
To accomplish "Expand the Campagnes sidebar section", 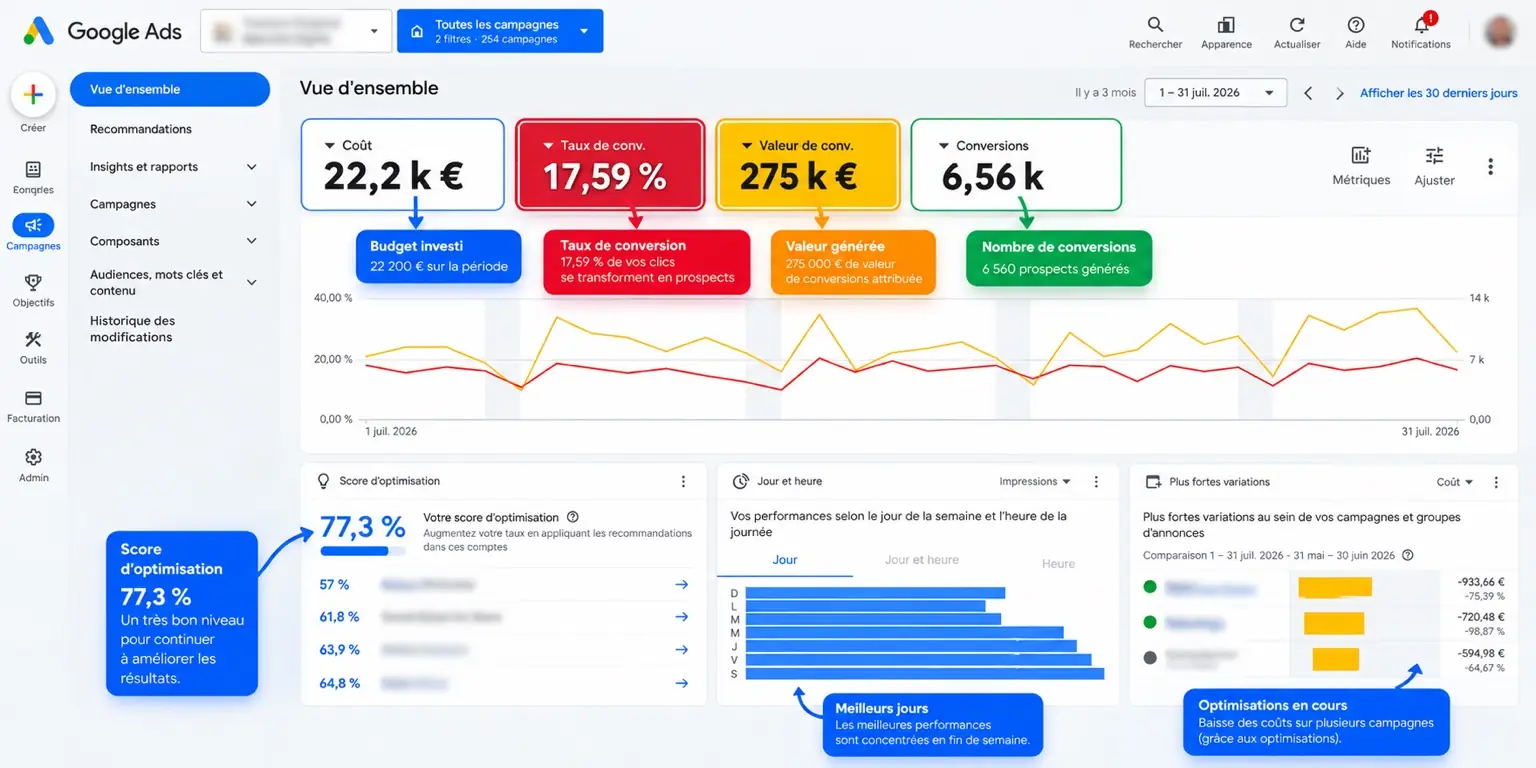I will pos(252,204).
